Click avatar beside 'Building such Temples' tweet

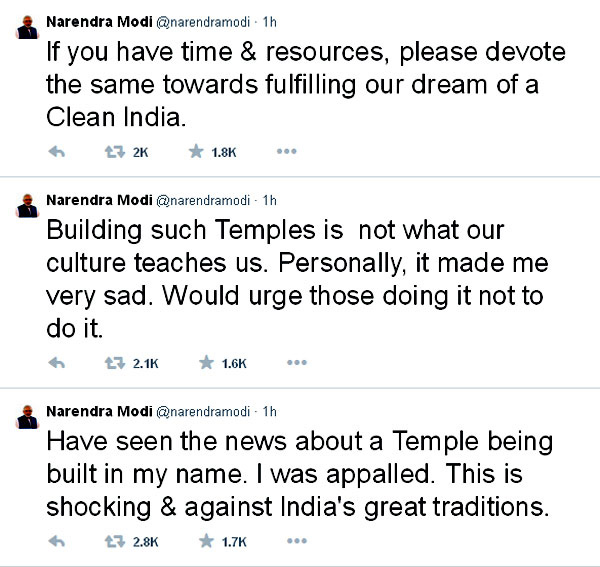click(27, 204)
